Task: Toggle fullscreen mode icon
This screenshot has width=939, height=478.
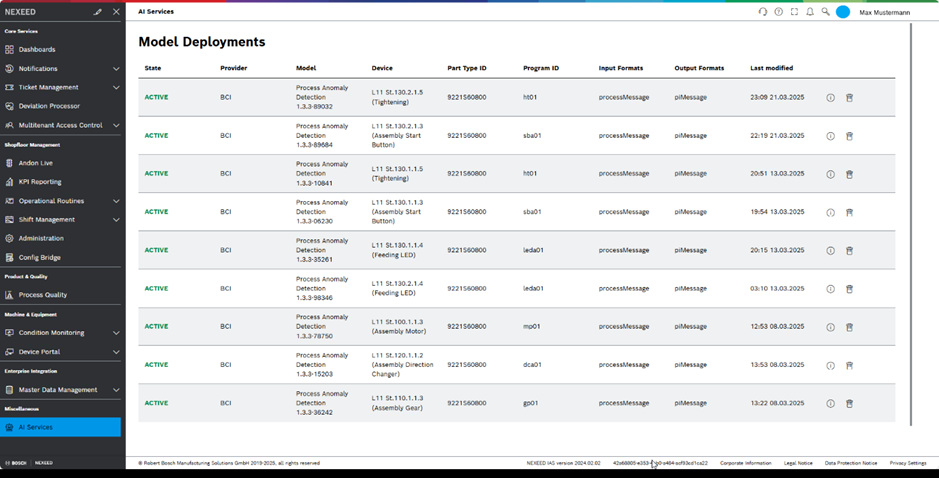Action: point(794,12)
